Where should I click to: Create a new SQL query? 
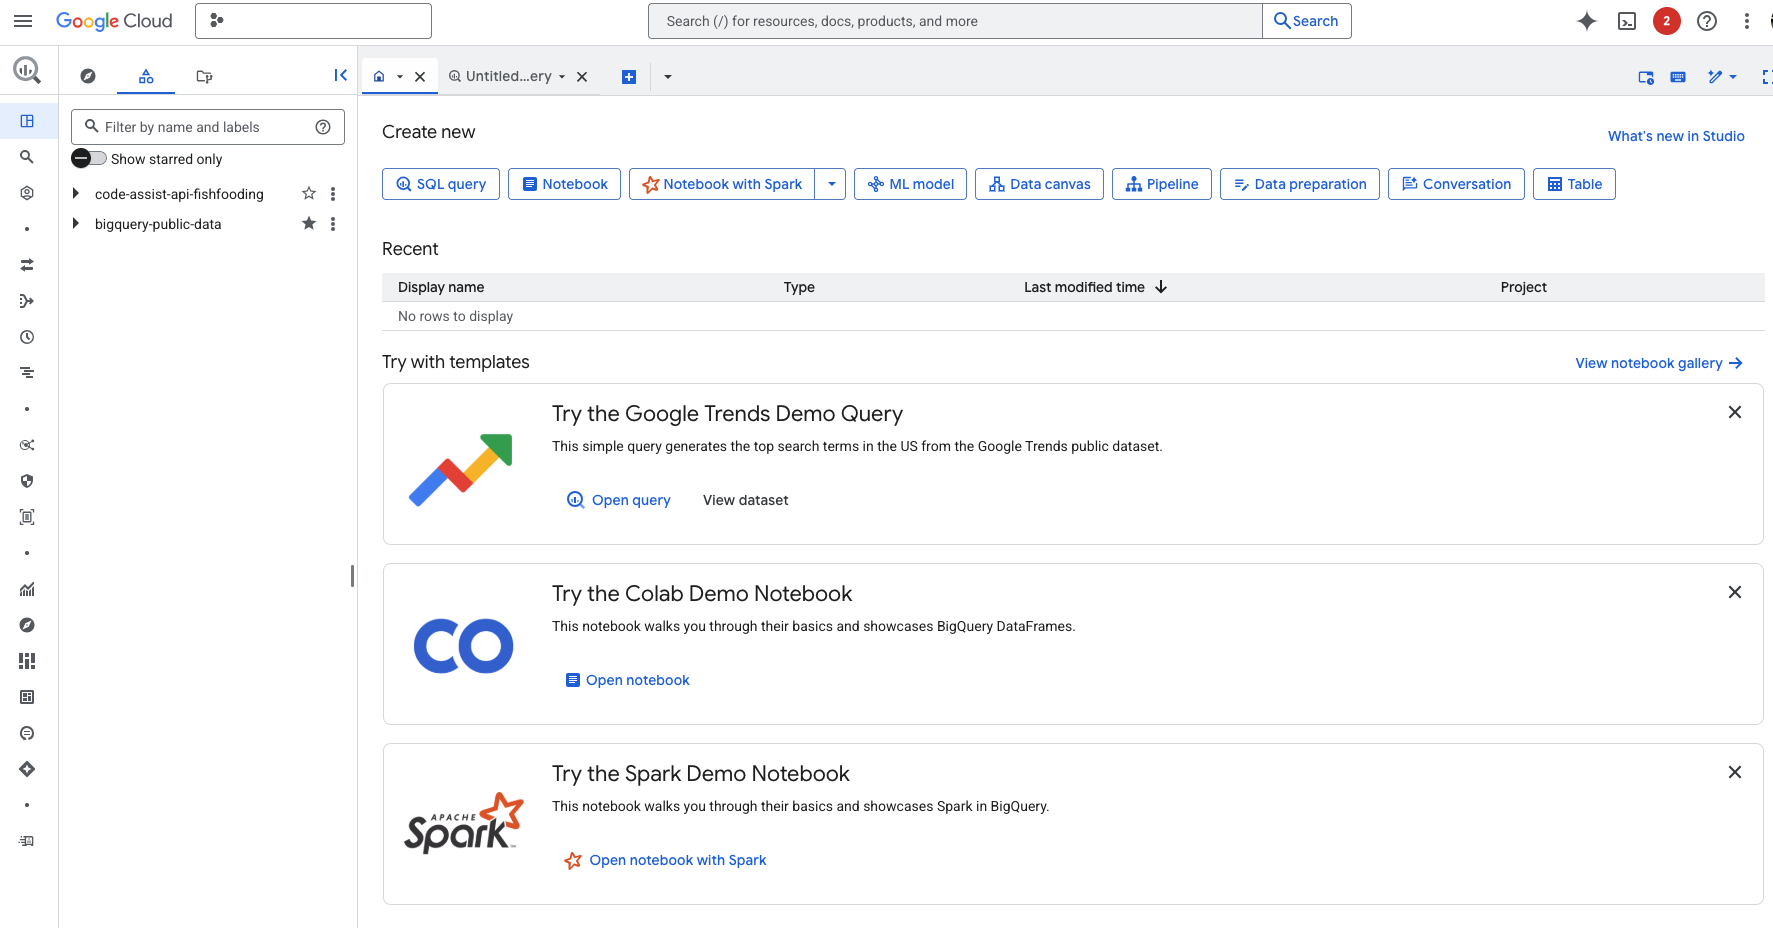441,184
